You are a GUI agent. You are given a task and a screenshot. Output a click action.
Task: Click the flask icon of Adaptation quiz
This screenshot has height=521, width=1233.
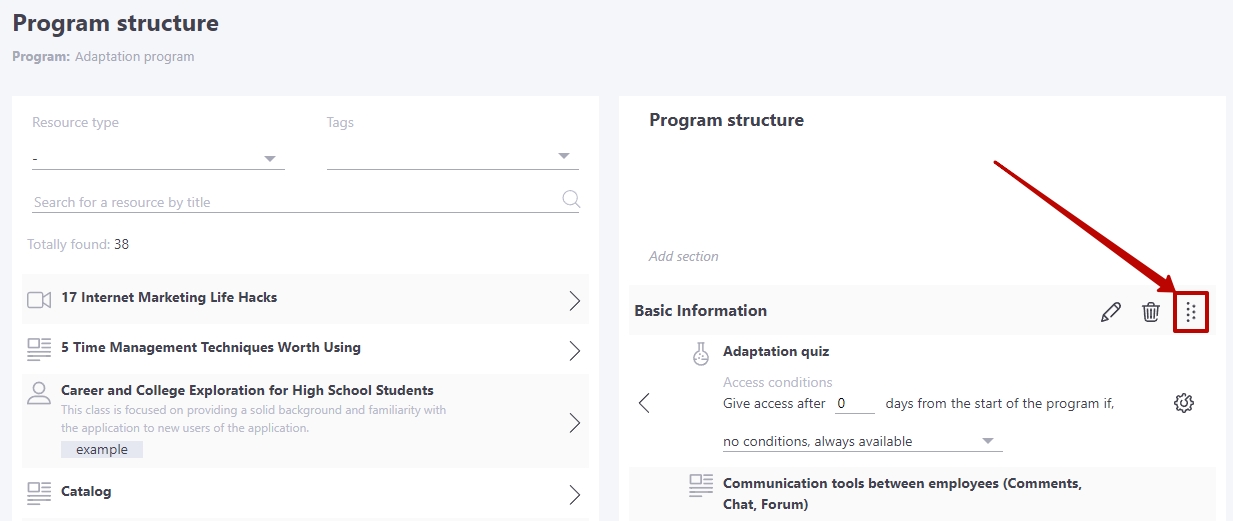701,353
